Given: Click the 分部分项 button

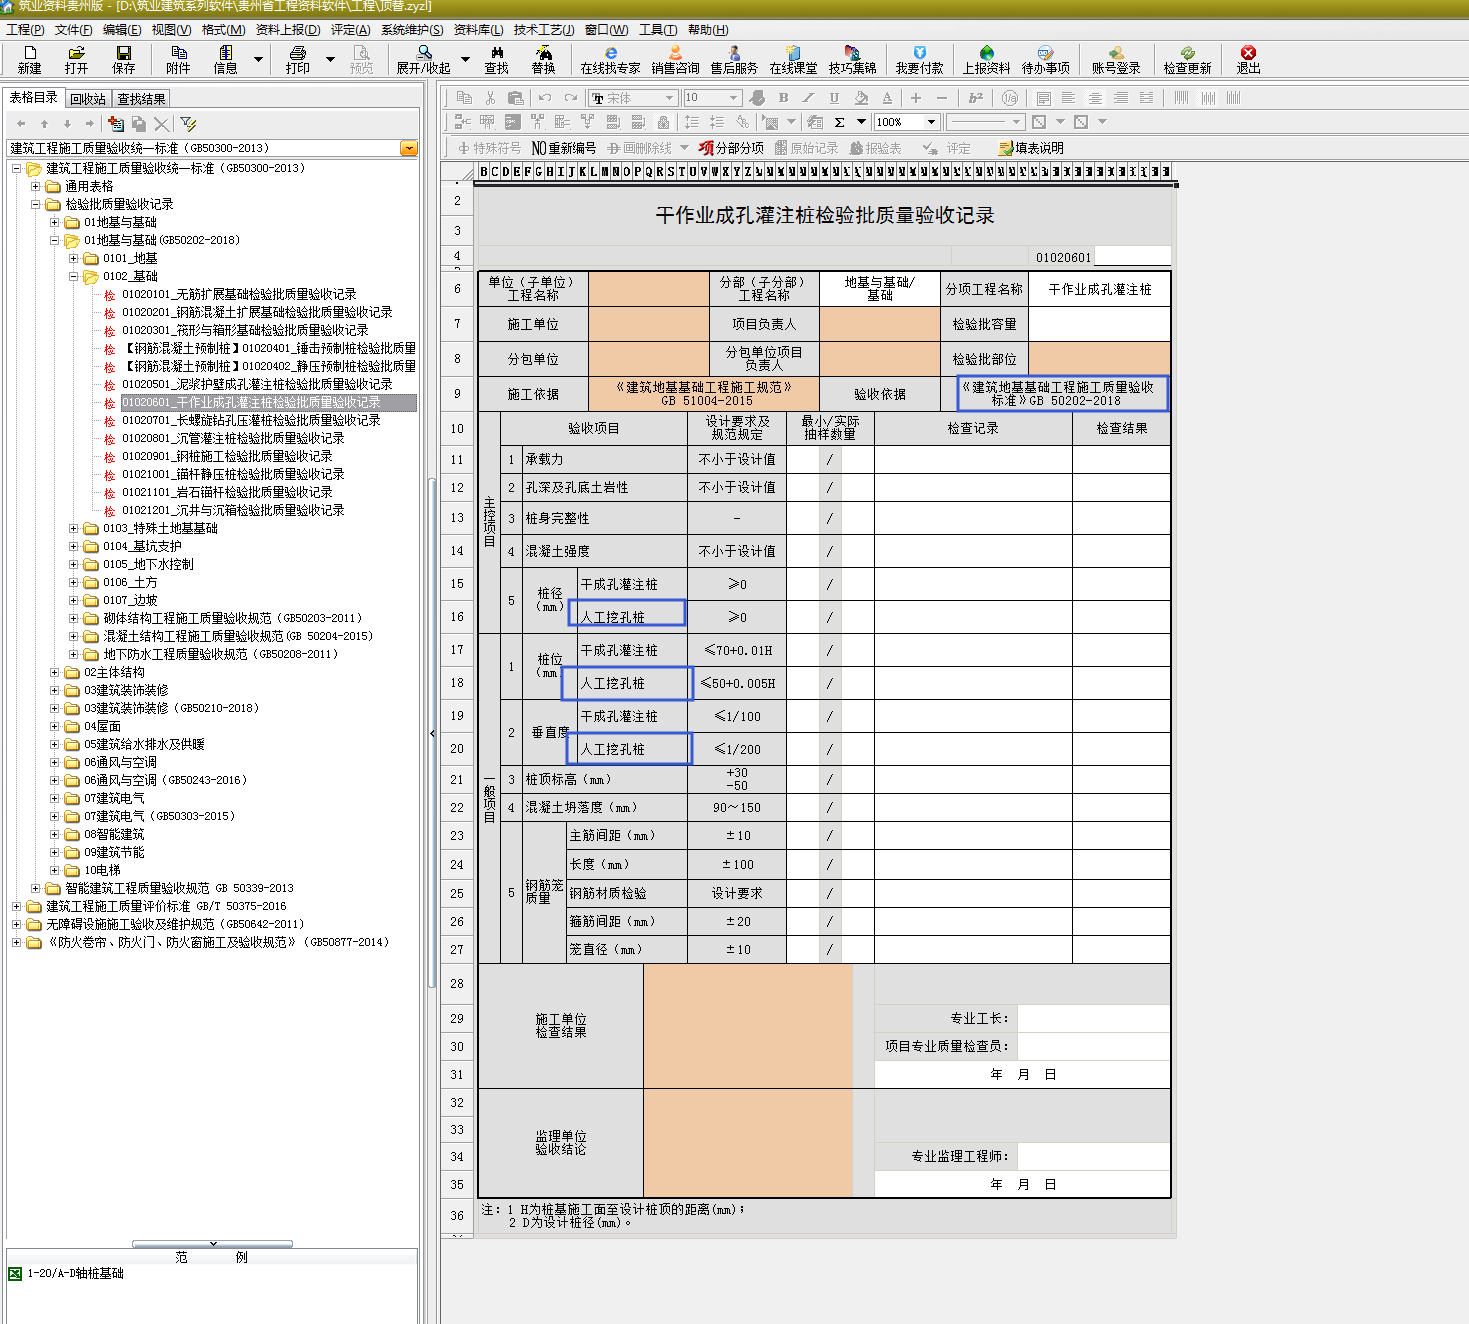Looking at the screenshot, I should pyautogui.click(x=732, y=148).
